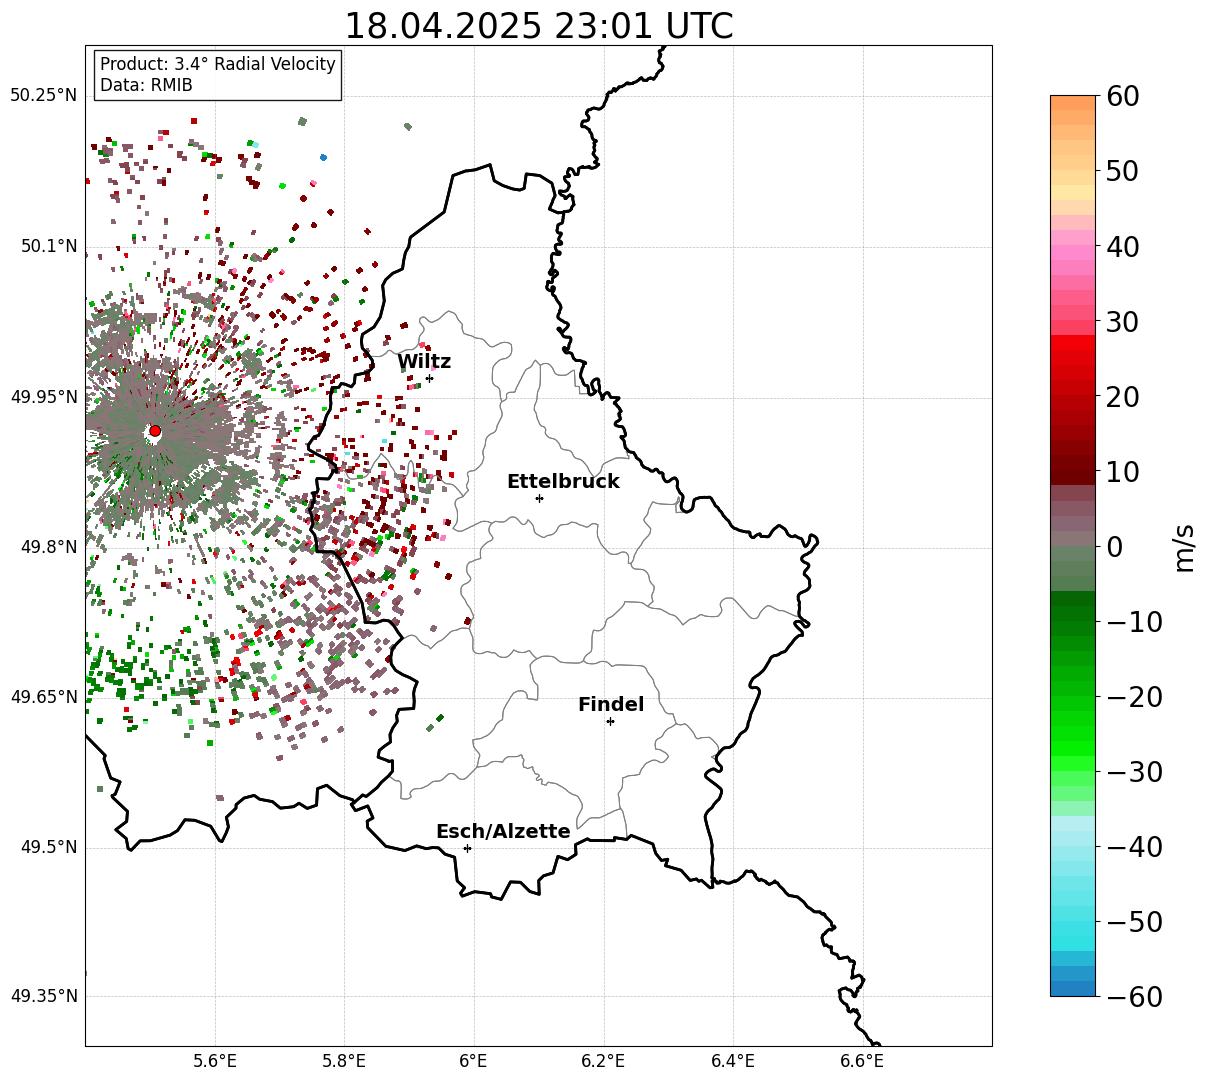Image resolution: width=1207 pixels, height=1081 pixels.
Task: Pick the dark blue color at colorbar bottom
Action: click(1073, 988)
